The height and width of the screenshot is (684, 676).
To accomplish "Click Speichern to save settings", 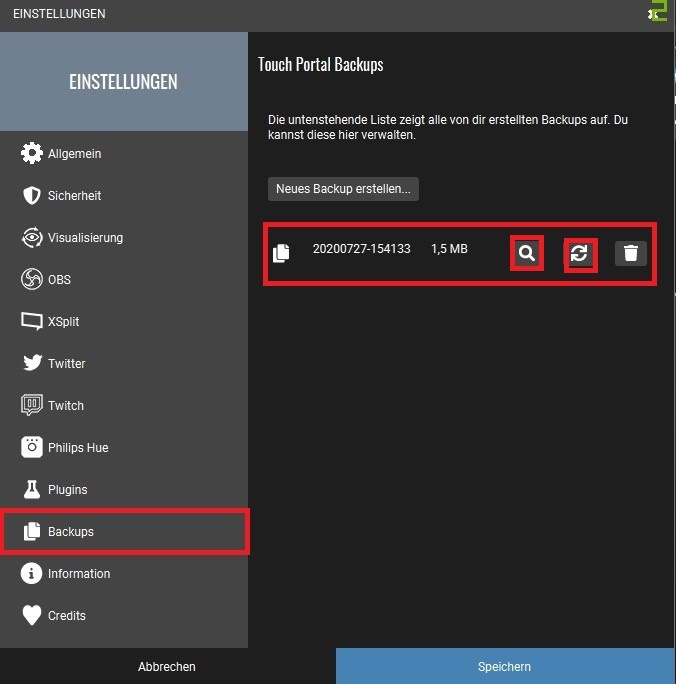I will (505, 666).
